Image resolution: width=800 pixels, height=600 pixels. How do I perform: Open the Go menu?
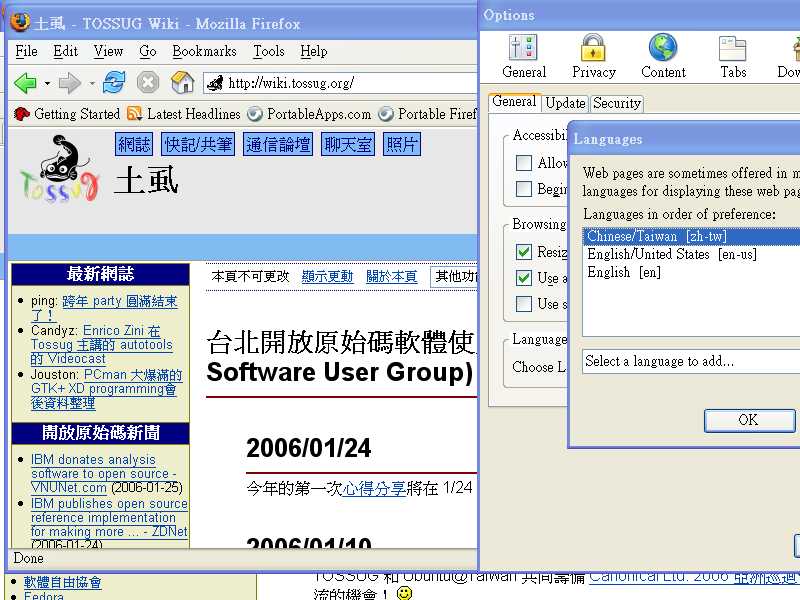click(147, 51)
